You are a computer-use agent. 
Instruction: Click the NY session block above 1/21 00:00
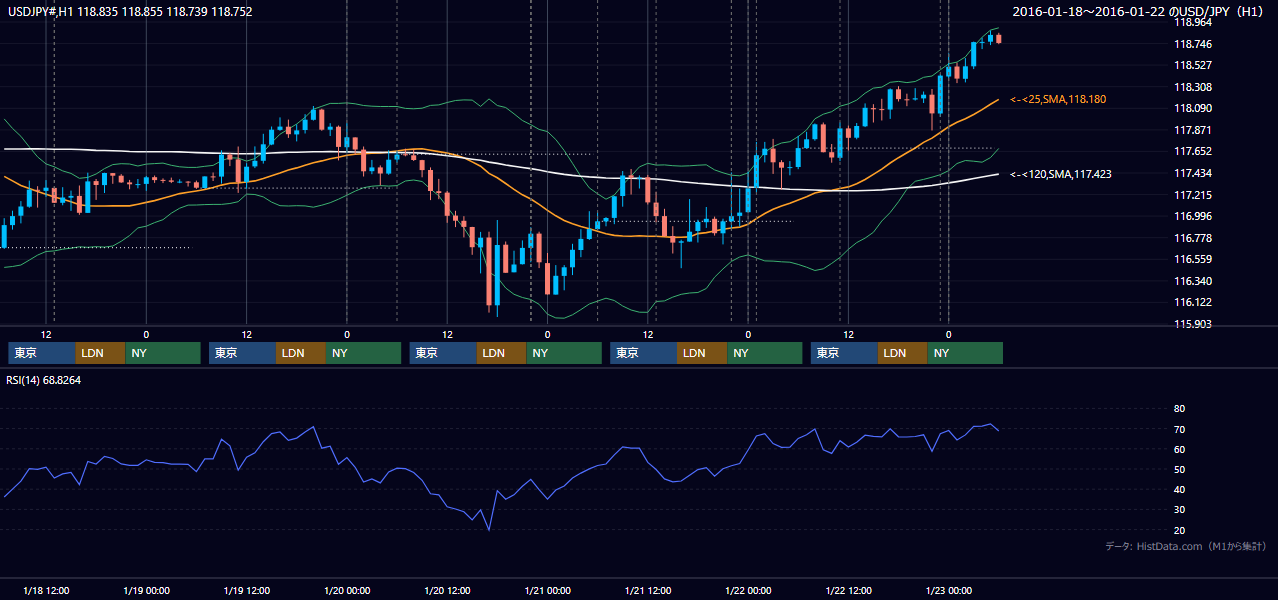564,353
